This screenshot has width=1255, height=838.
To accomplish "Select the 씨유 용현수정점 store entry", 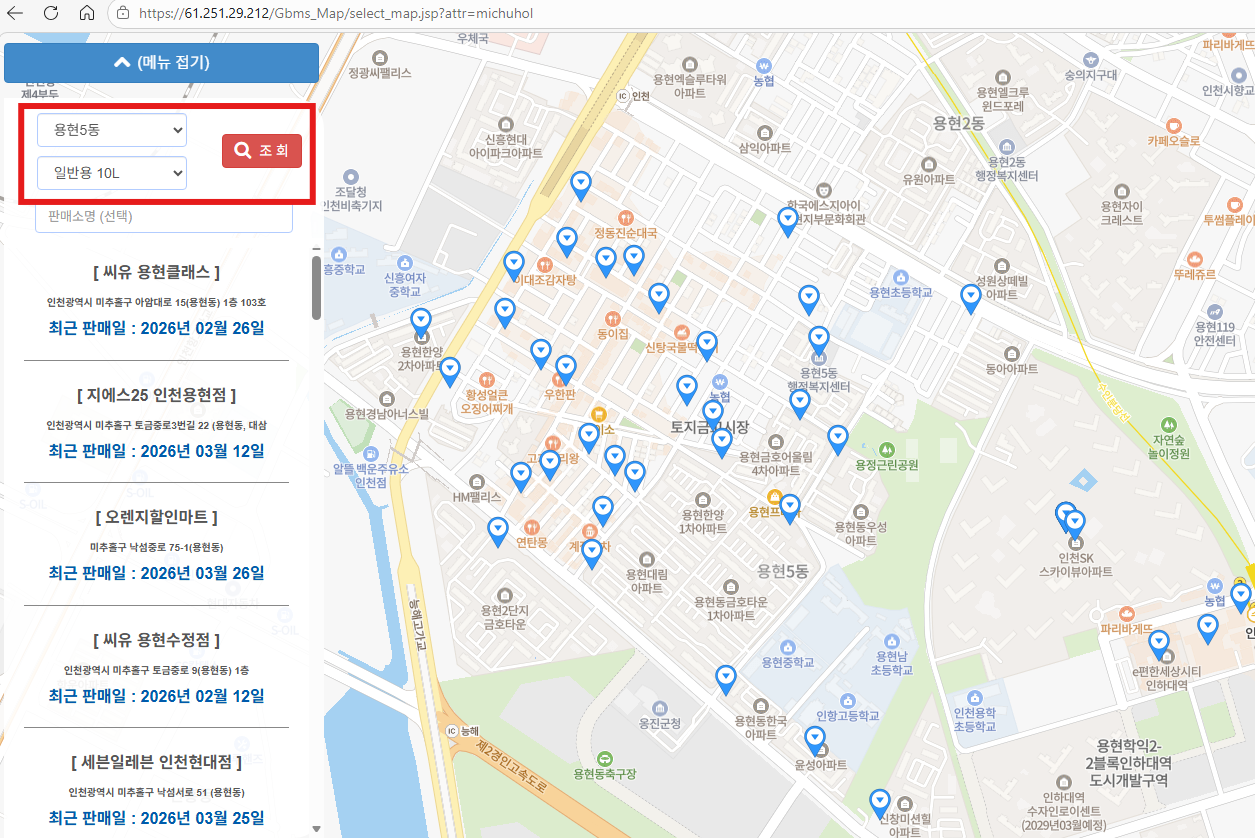I will click(157, 667).
